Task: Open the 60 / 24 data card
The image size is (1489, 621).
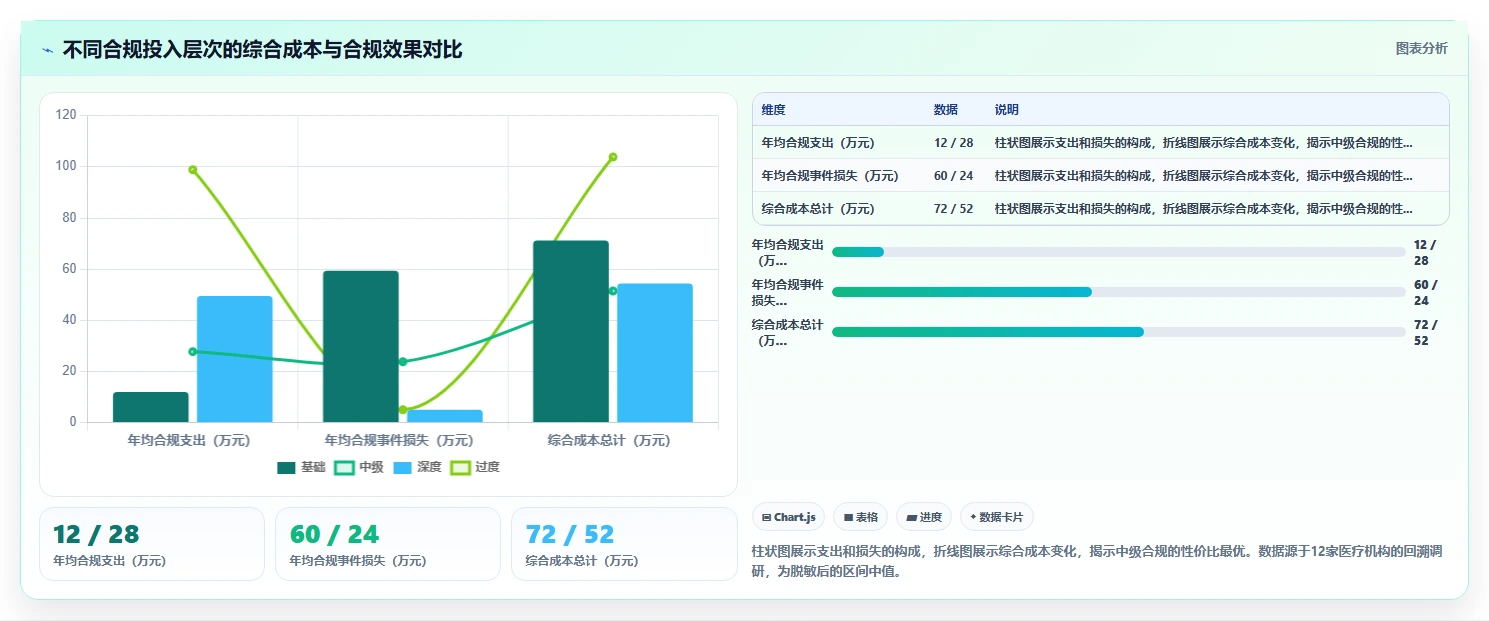Action: (388, 544)
